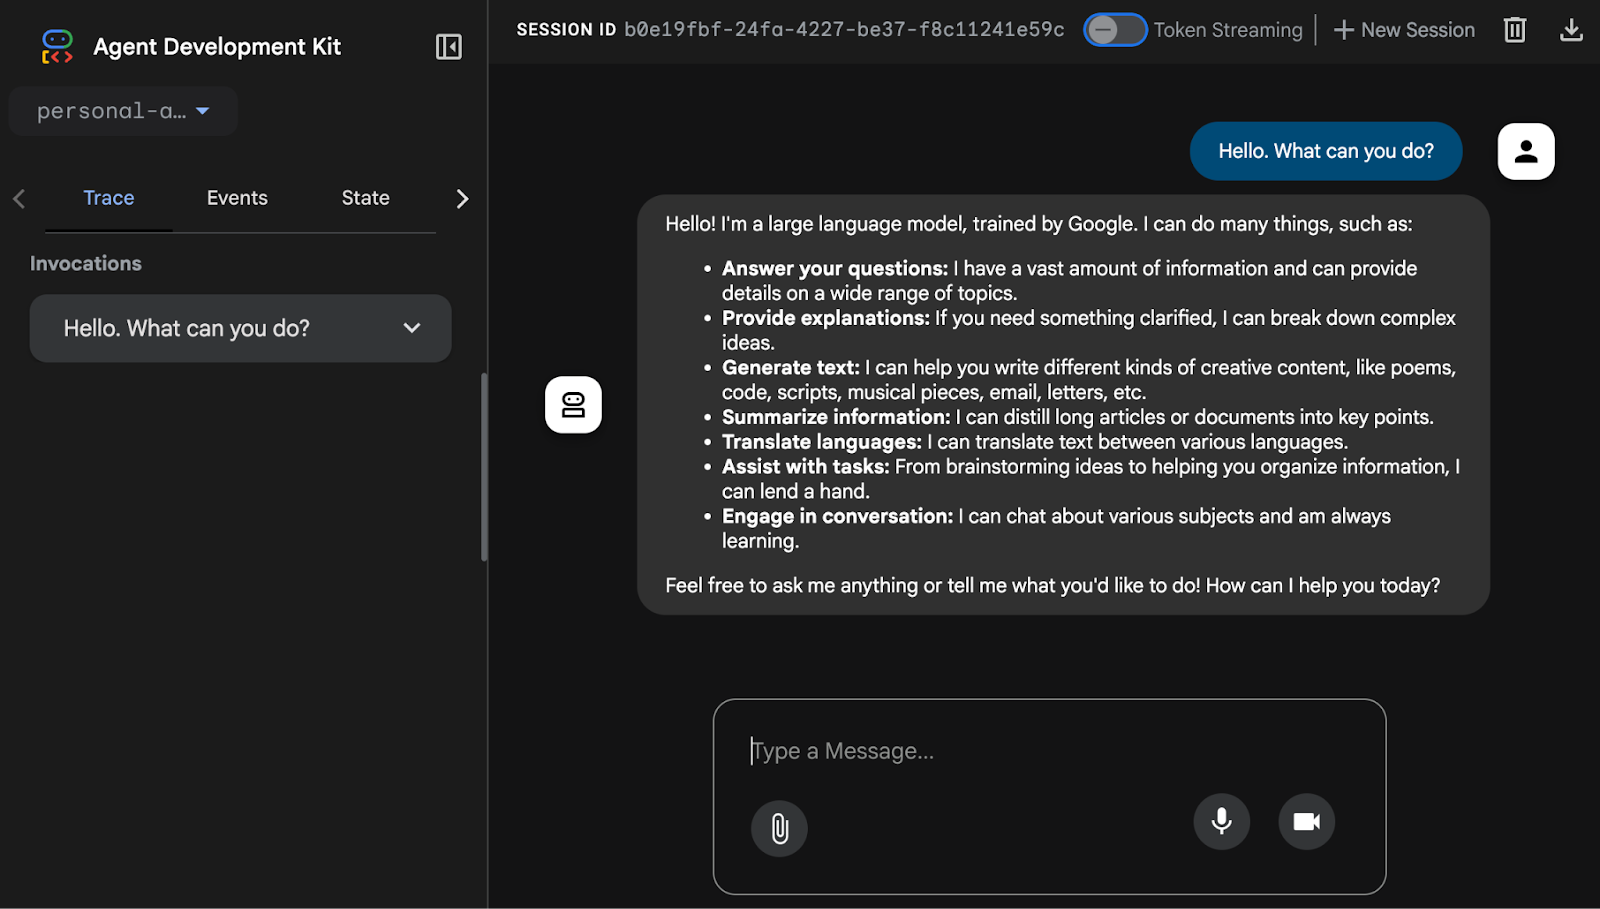1600x909 pixels.
Task: Switch to the Events tab
Action: pyautogui.click(x=236, y=198)
